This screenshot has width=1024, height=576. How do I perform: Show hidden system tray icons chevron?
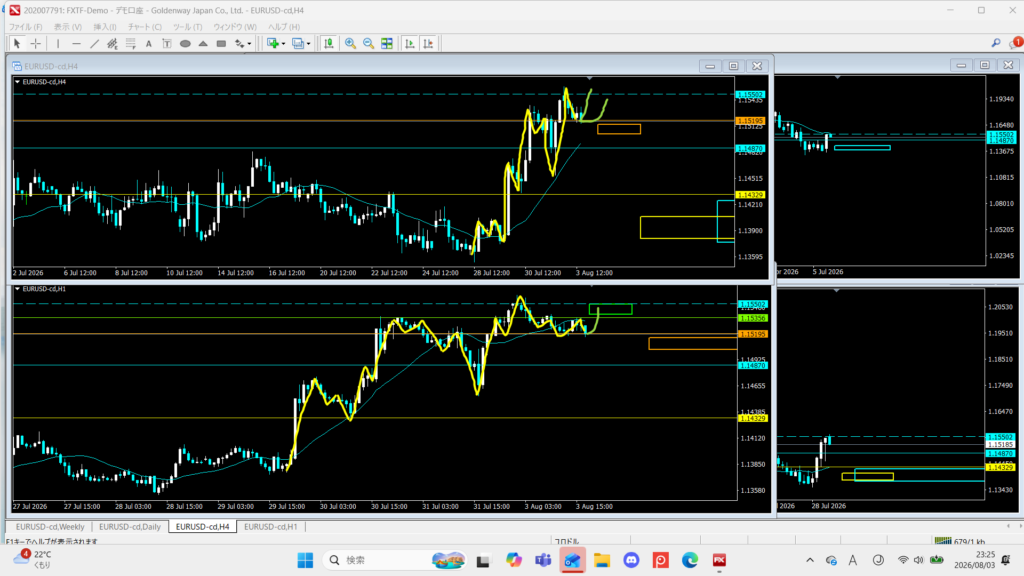810,560
